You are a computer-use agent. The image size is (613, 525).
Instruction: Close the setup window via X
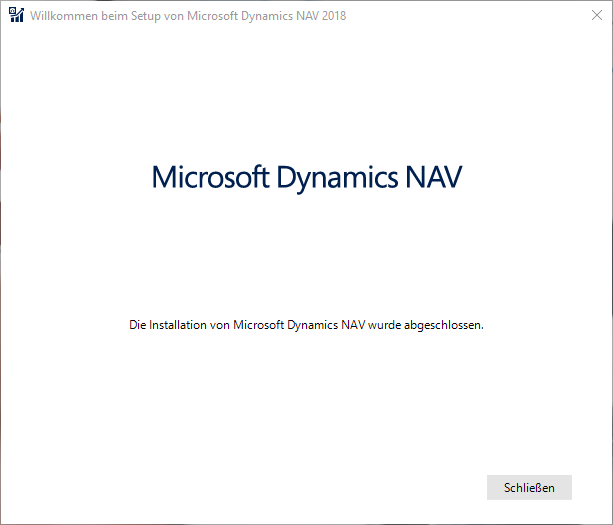point(597,15)
